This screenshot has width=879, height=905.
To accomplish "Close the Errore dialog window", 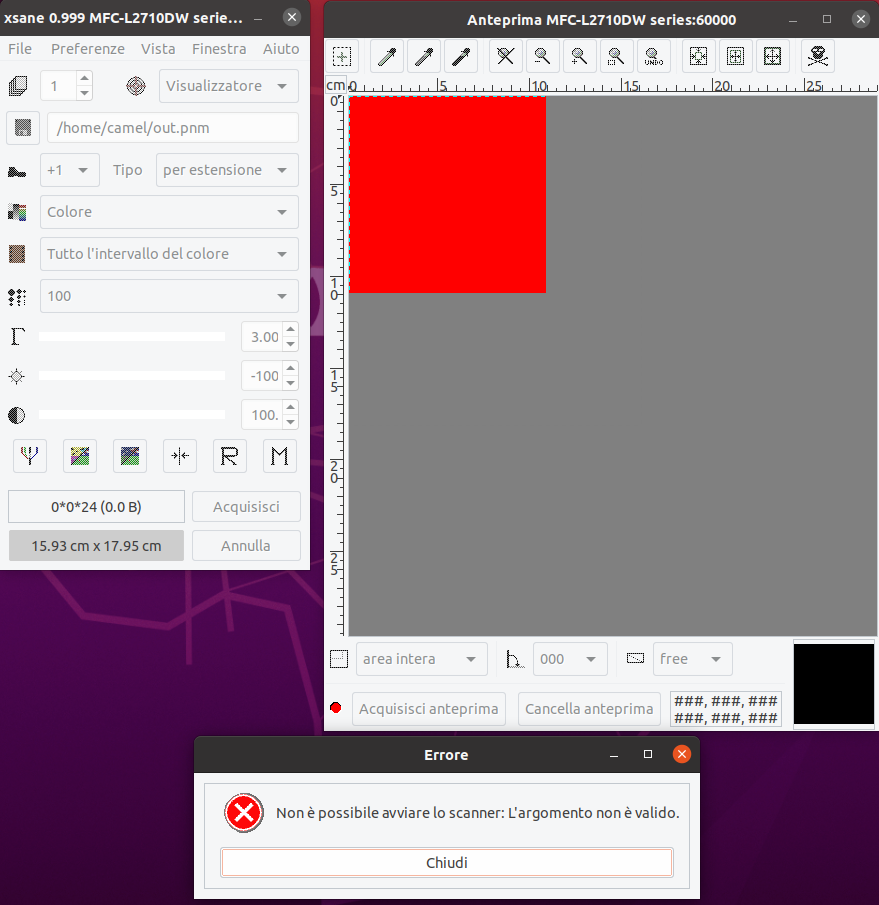I will click(x=682, y=754).
